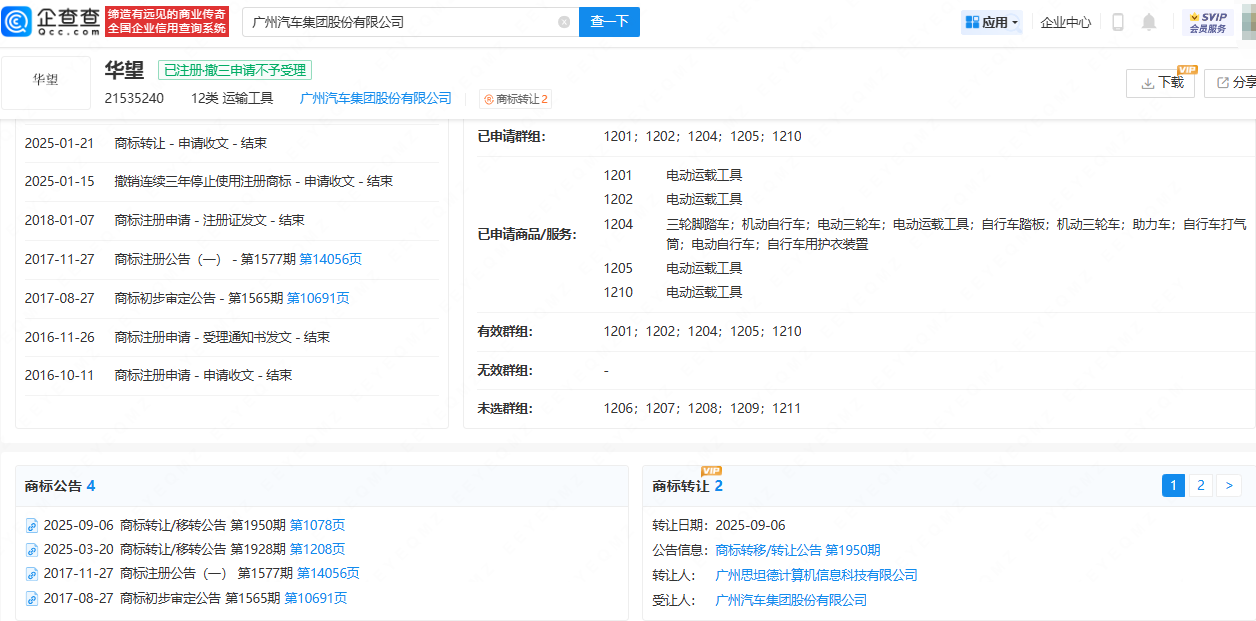Open the 2025-09-06 announcement link icon
Image resolution: width=1256 pixels, height=621 pixels.
(32, 525)
